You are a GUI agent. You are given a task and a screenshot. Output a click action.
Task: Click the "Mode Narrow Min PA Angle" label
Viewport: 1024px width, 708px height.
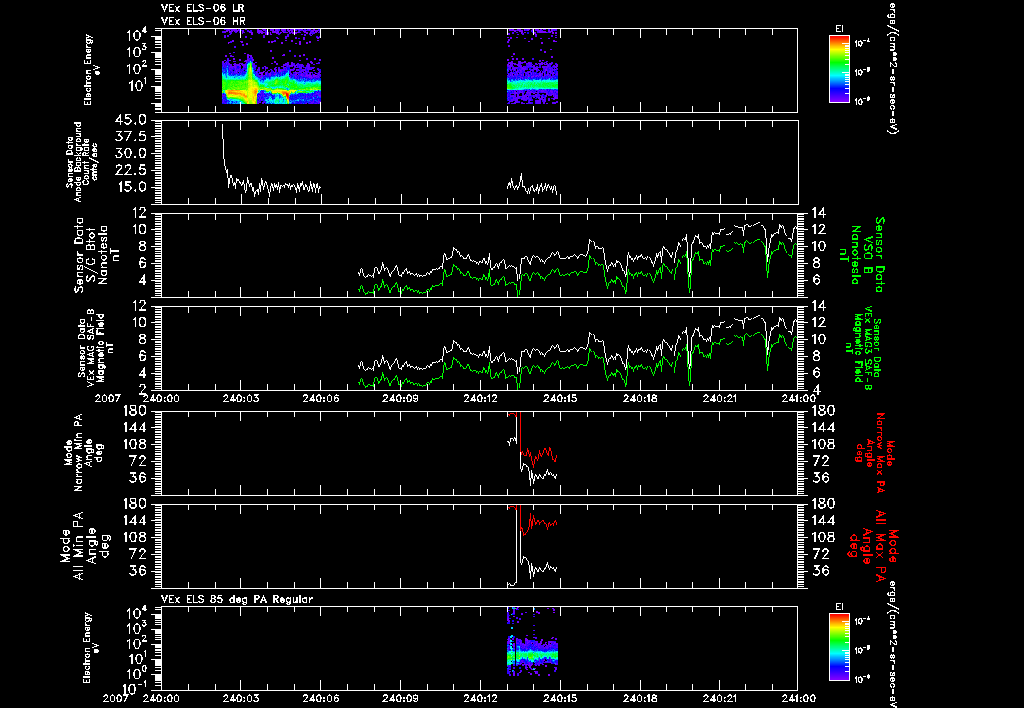point(84,453)
